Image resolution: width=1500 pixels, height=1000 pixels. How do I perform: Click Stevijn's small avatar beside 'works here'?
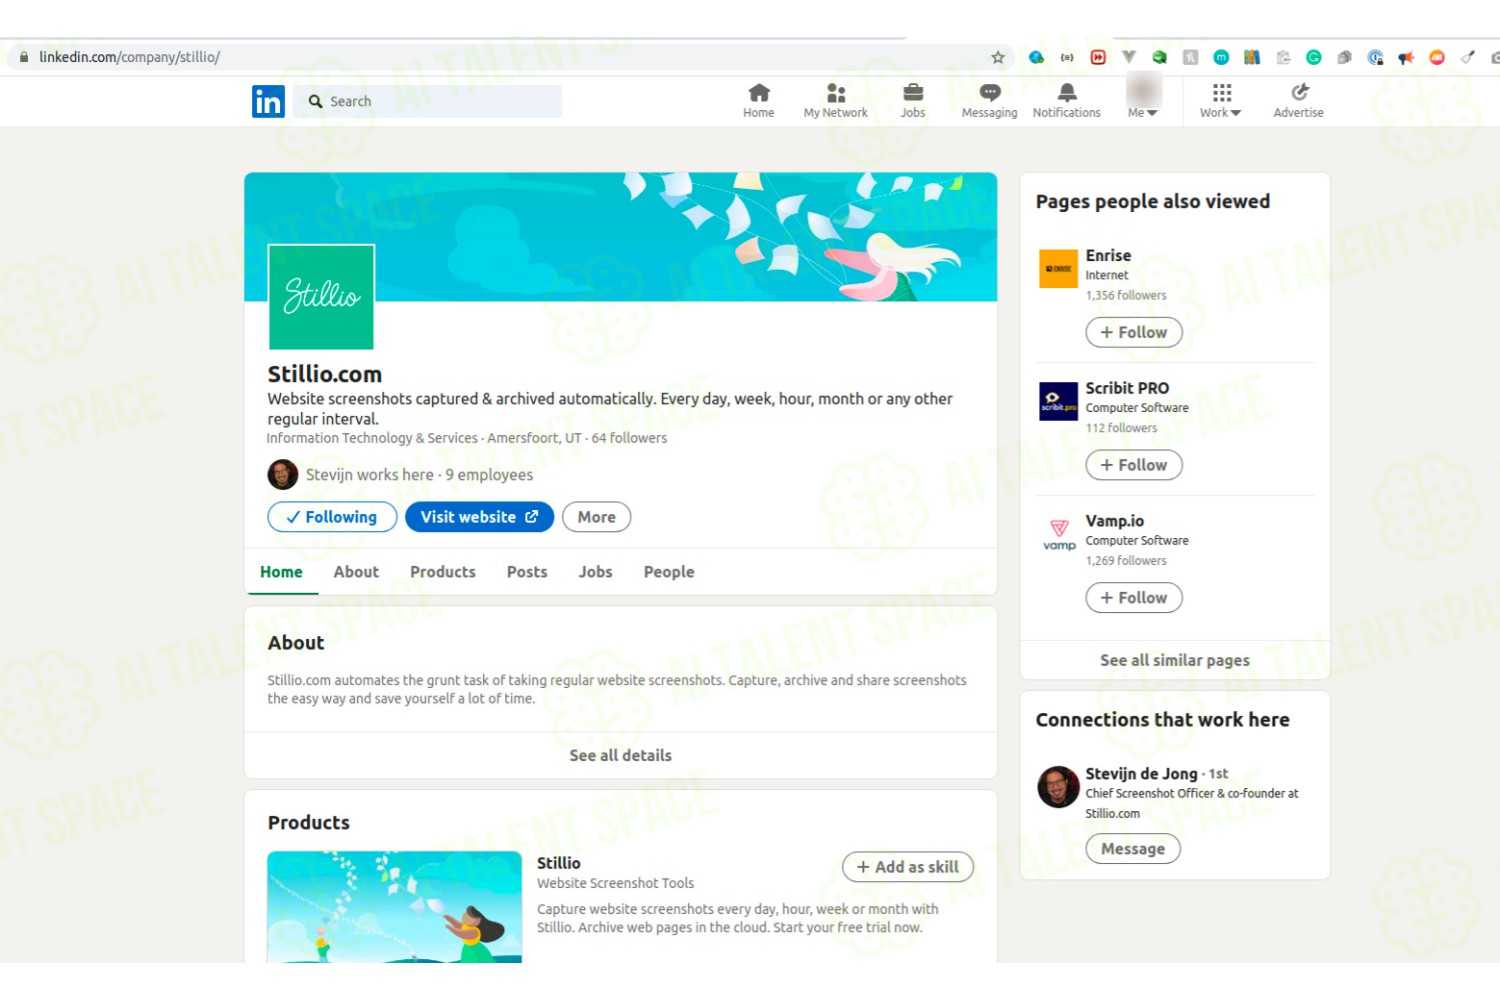tap(283, 475)
